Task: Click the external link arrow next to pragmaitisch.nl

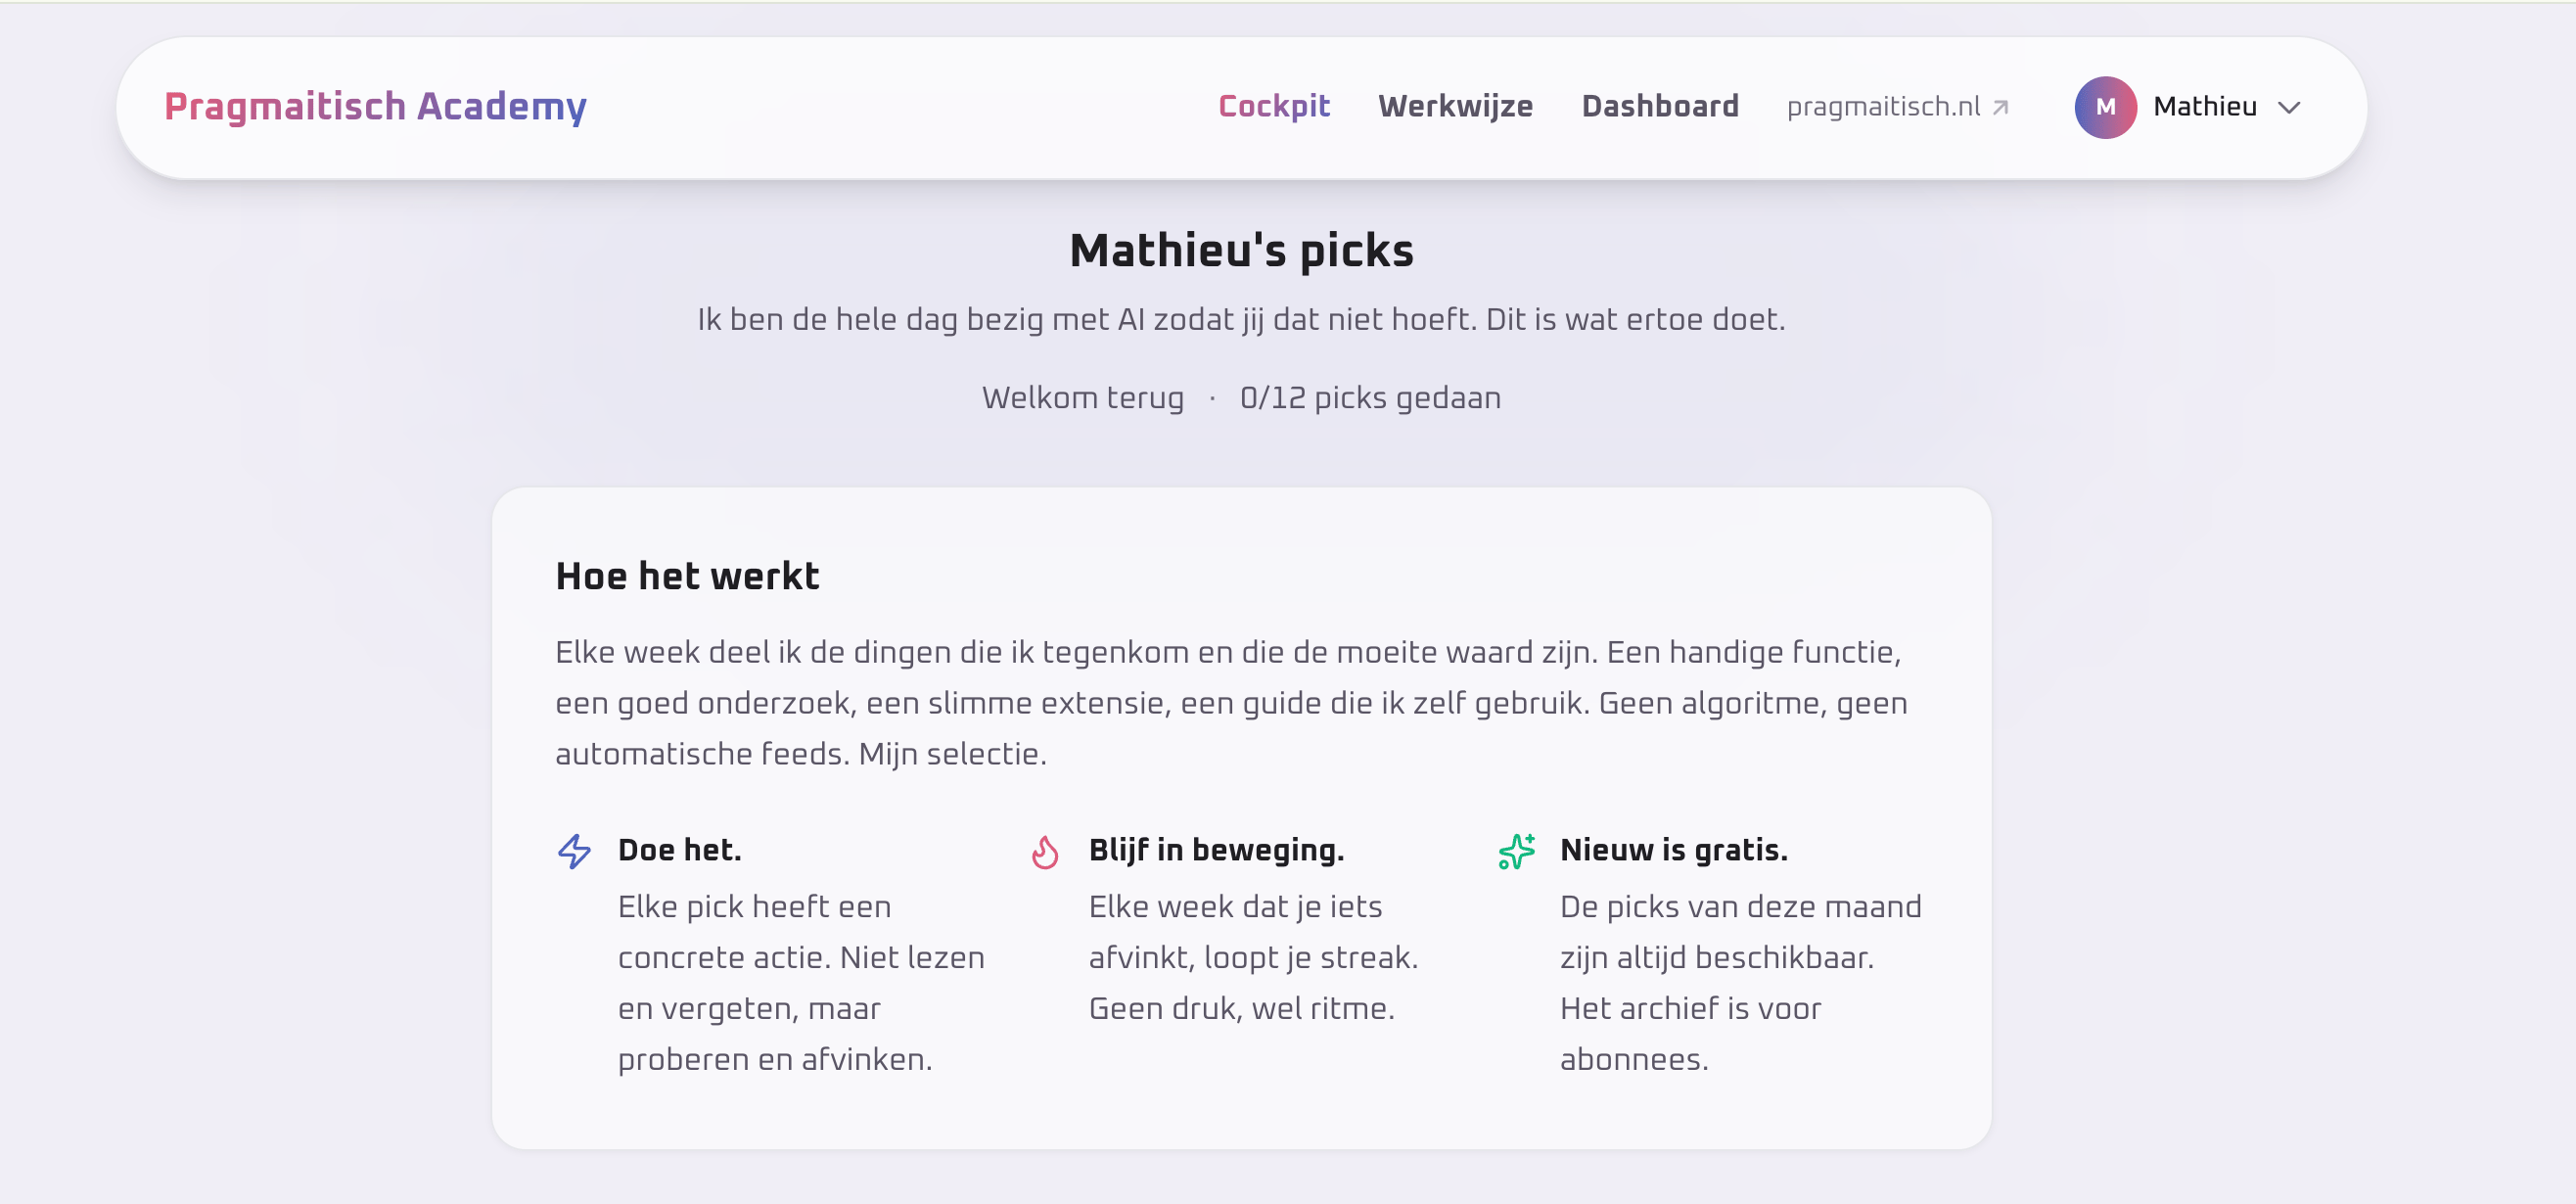Action: [x=2001, y=108]
